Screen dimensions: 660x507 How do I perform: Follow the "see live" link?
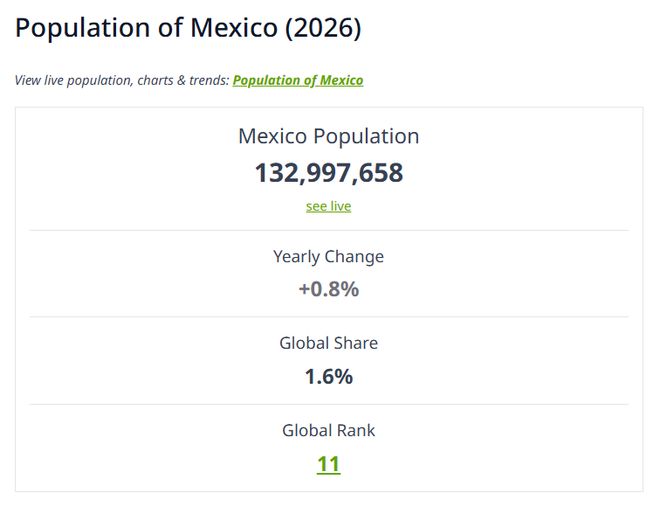328,206
